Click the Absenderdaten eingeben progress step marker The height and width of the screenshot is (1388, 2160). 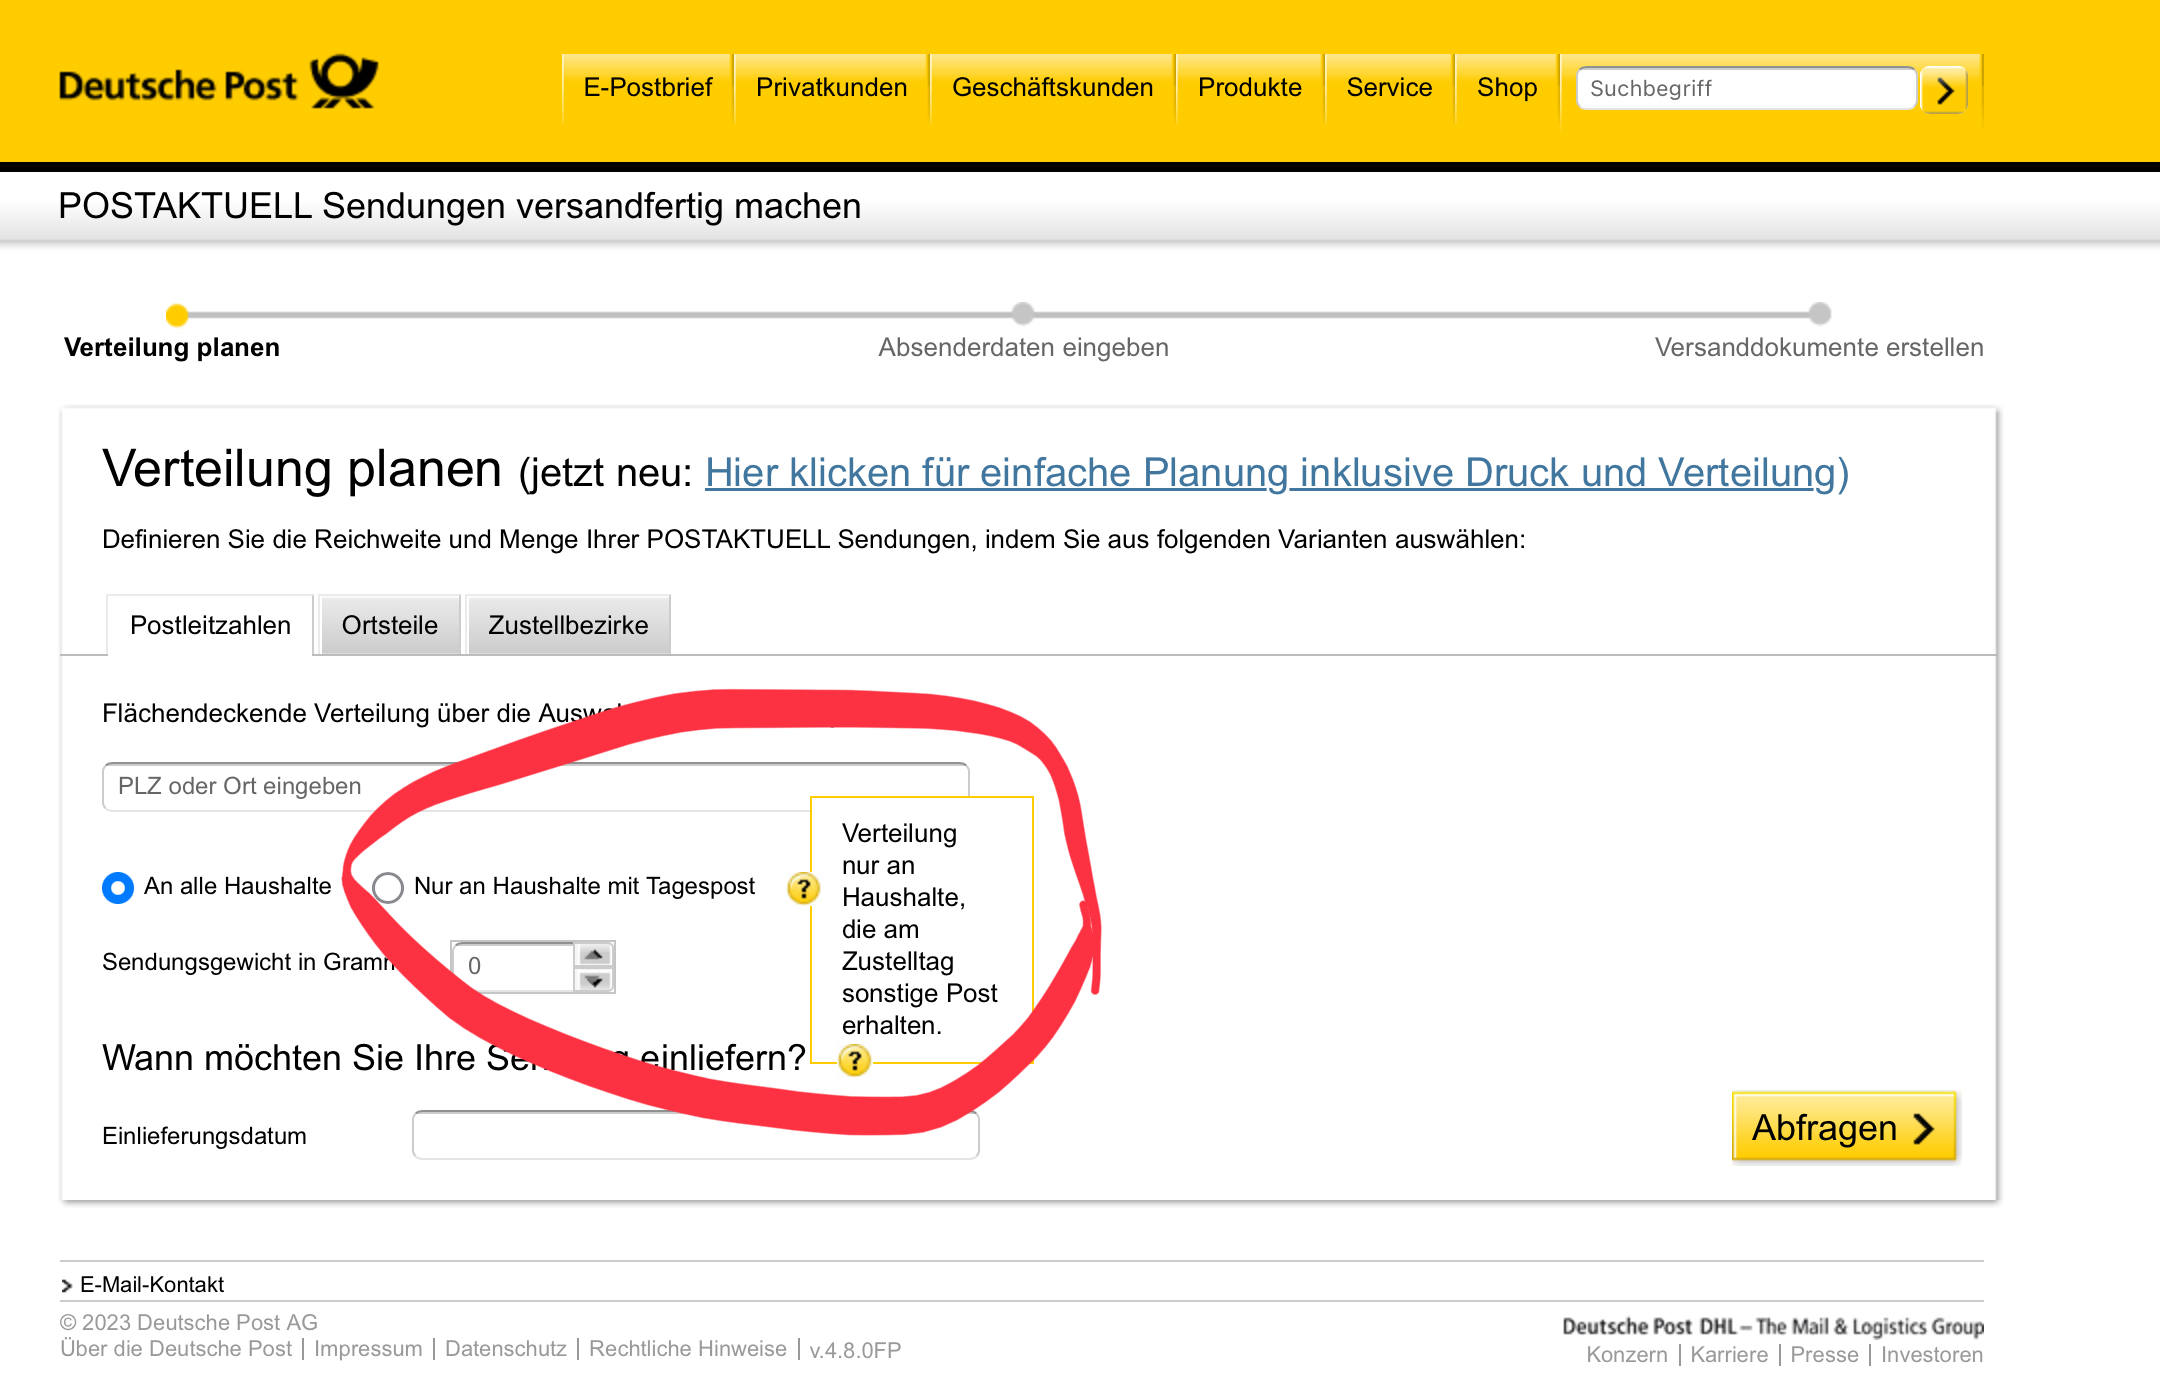(1022, 314)
